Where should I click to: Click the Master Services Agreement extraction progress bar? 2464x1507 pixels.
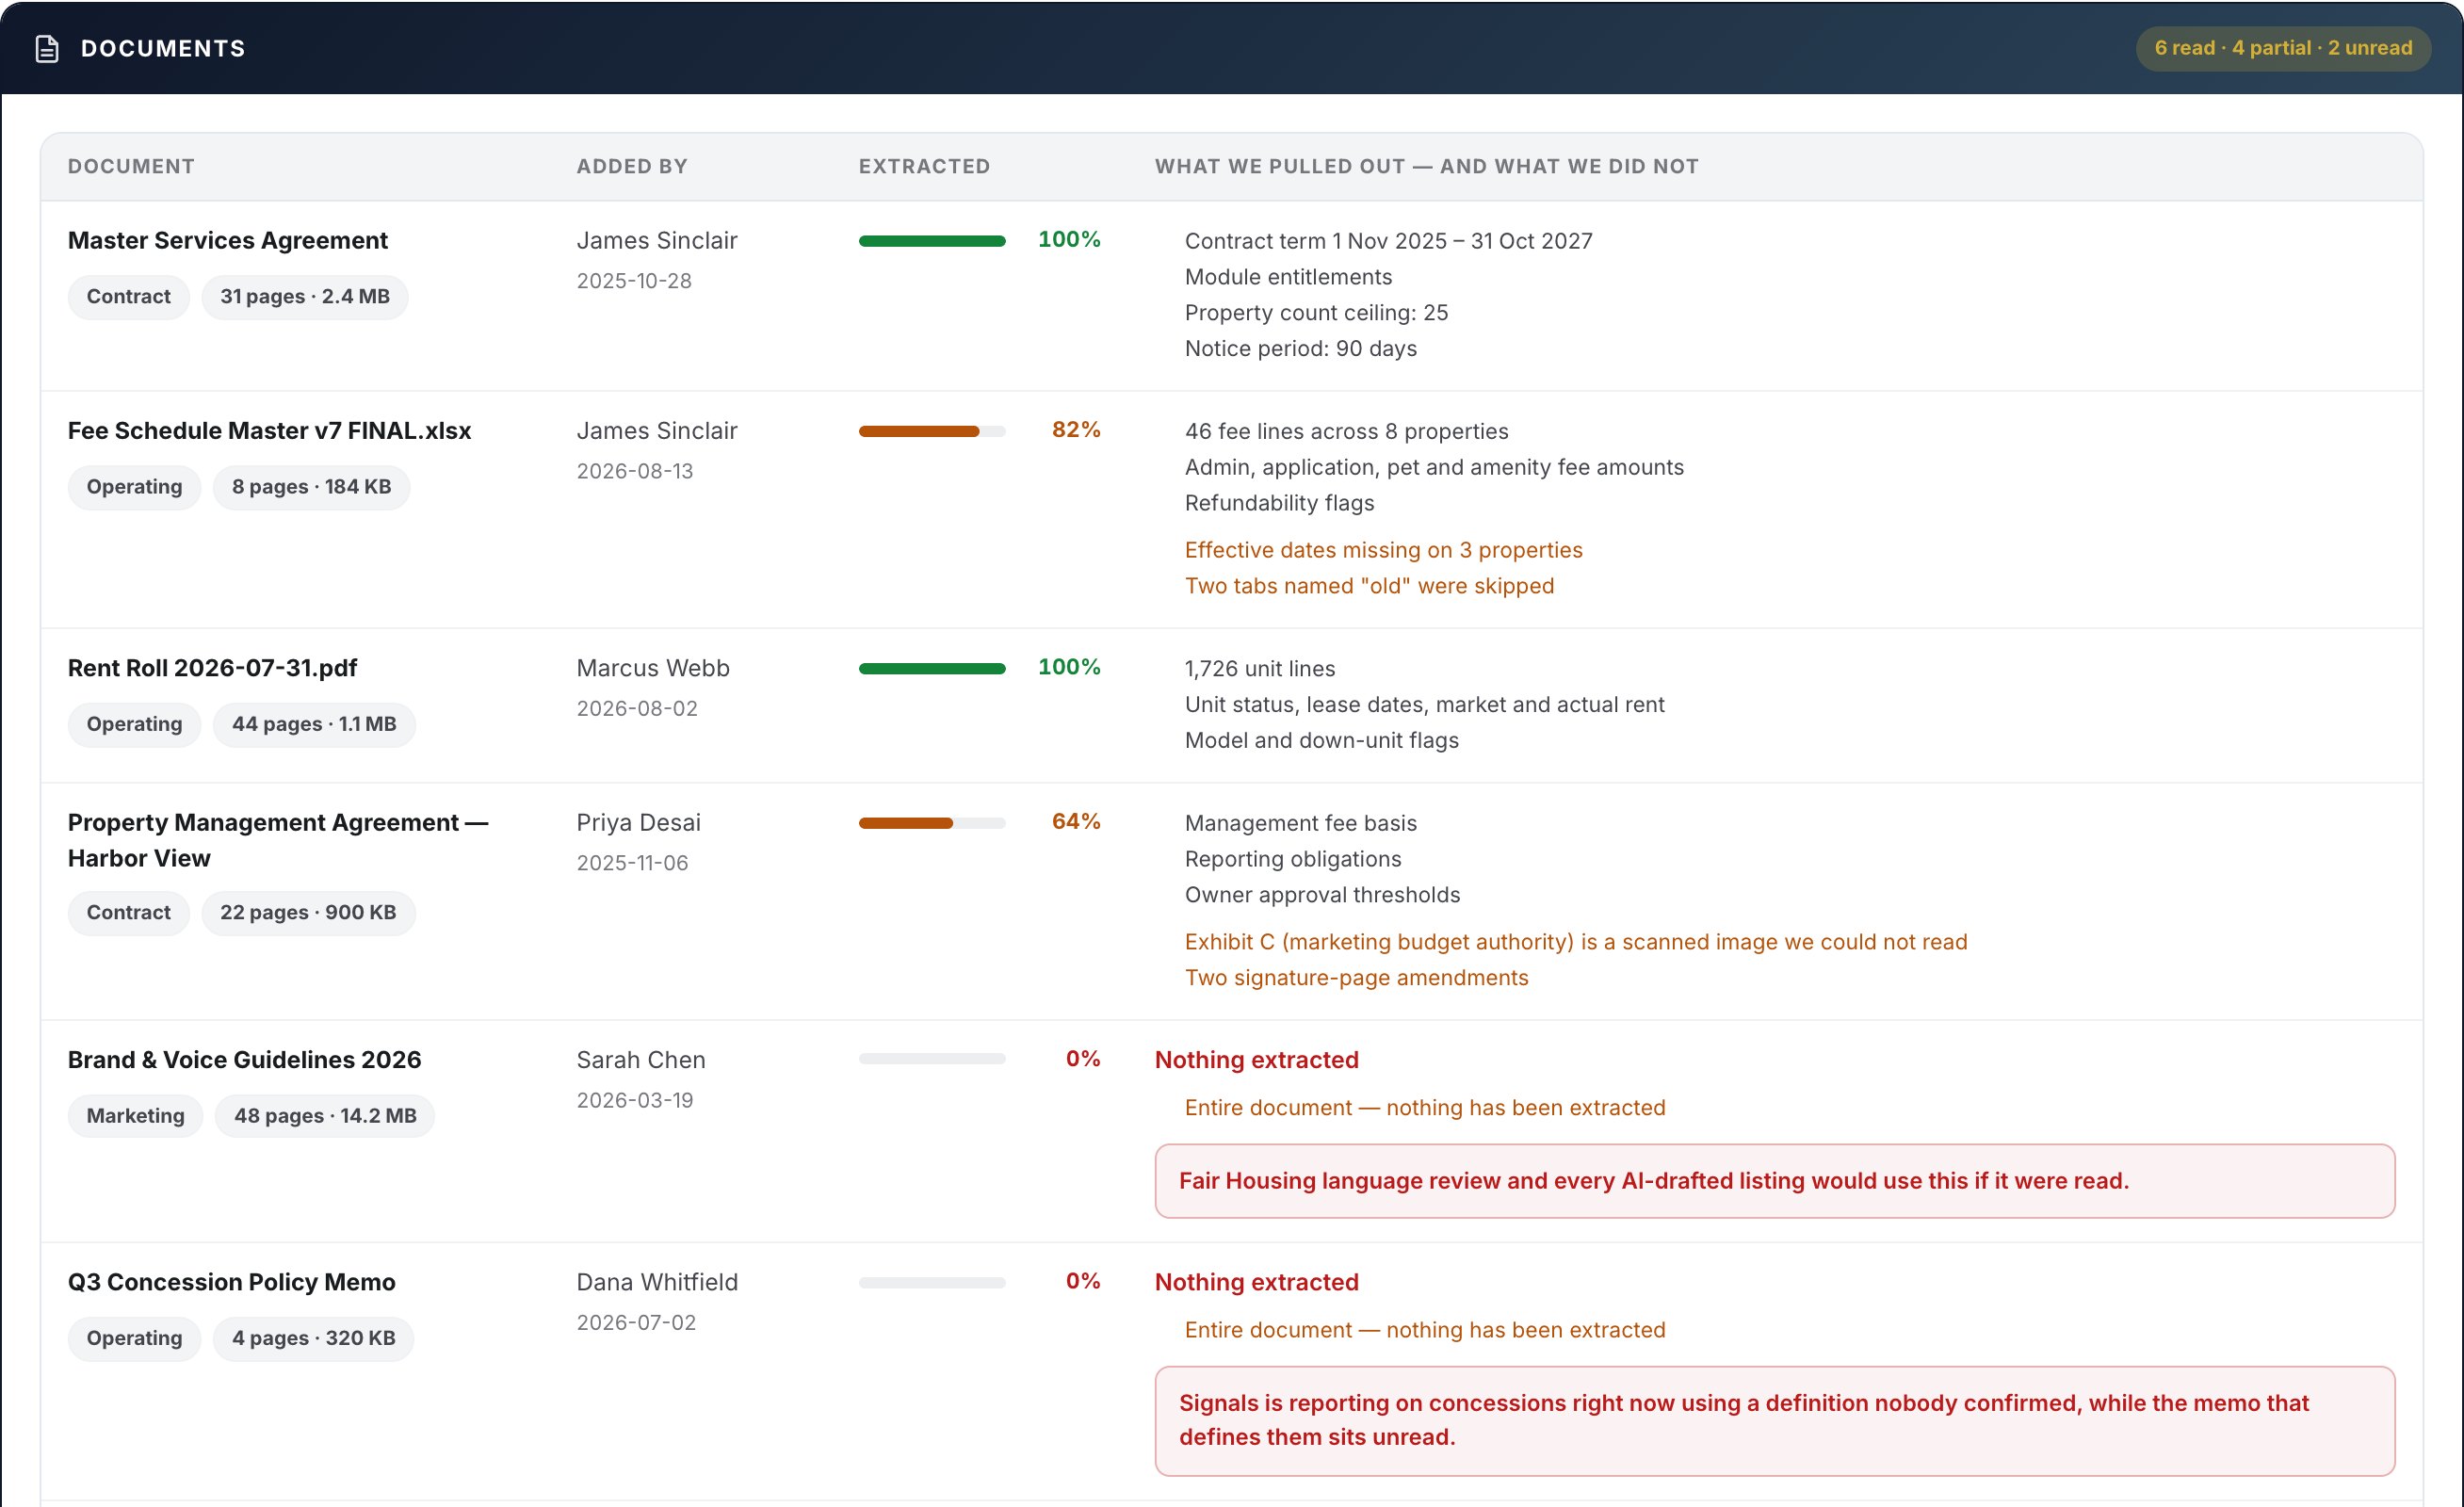(x=932, y=241)
